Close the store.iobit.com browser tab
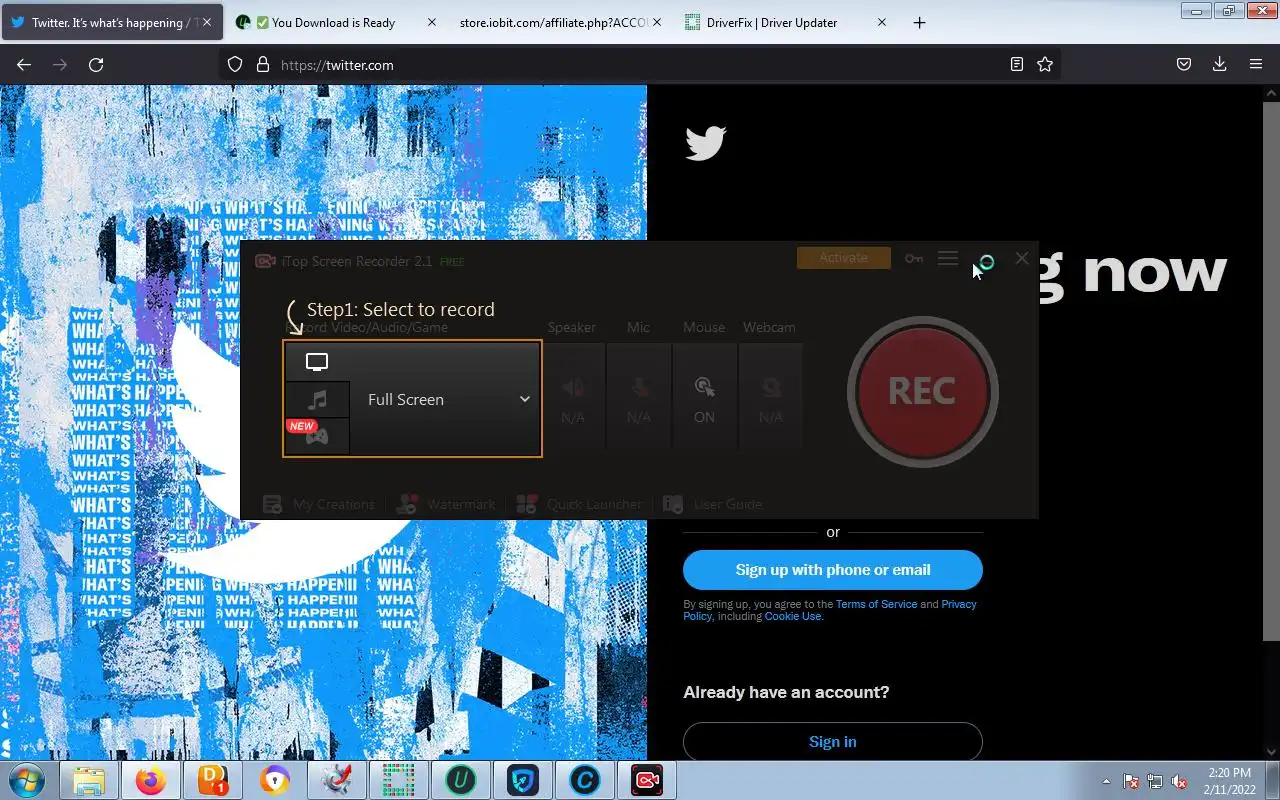The width and height of the screenshot is (1280, 800). (657, 22)
